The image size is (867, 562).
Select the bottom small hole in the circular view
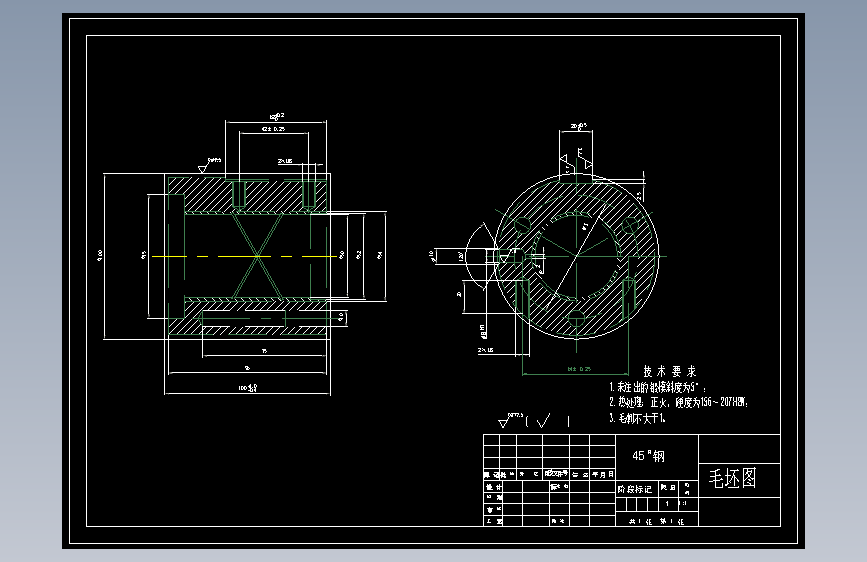576,319
